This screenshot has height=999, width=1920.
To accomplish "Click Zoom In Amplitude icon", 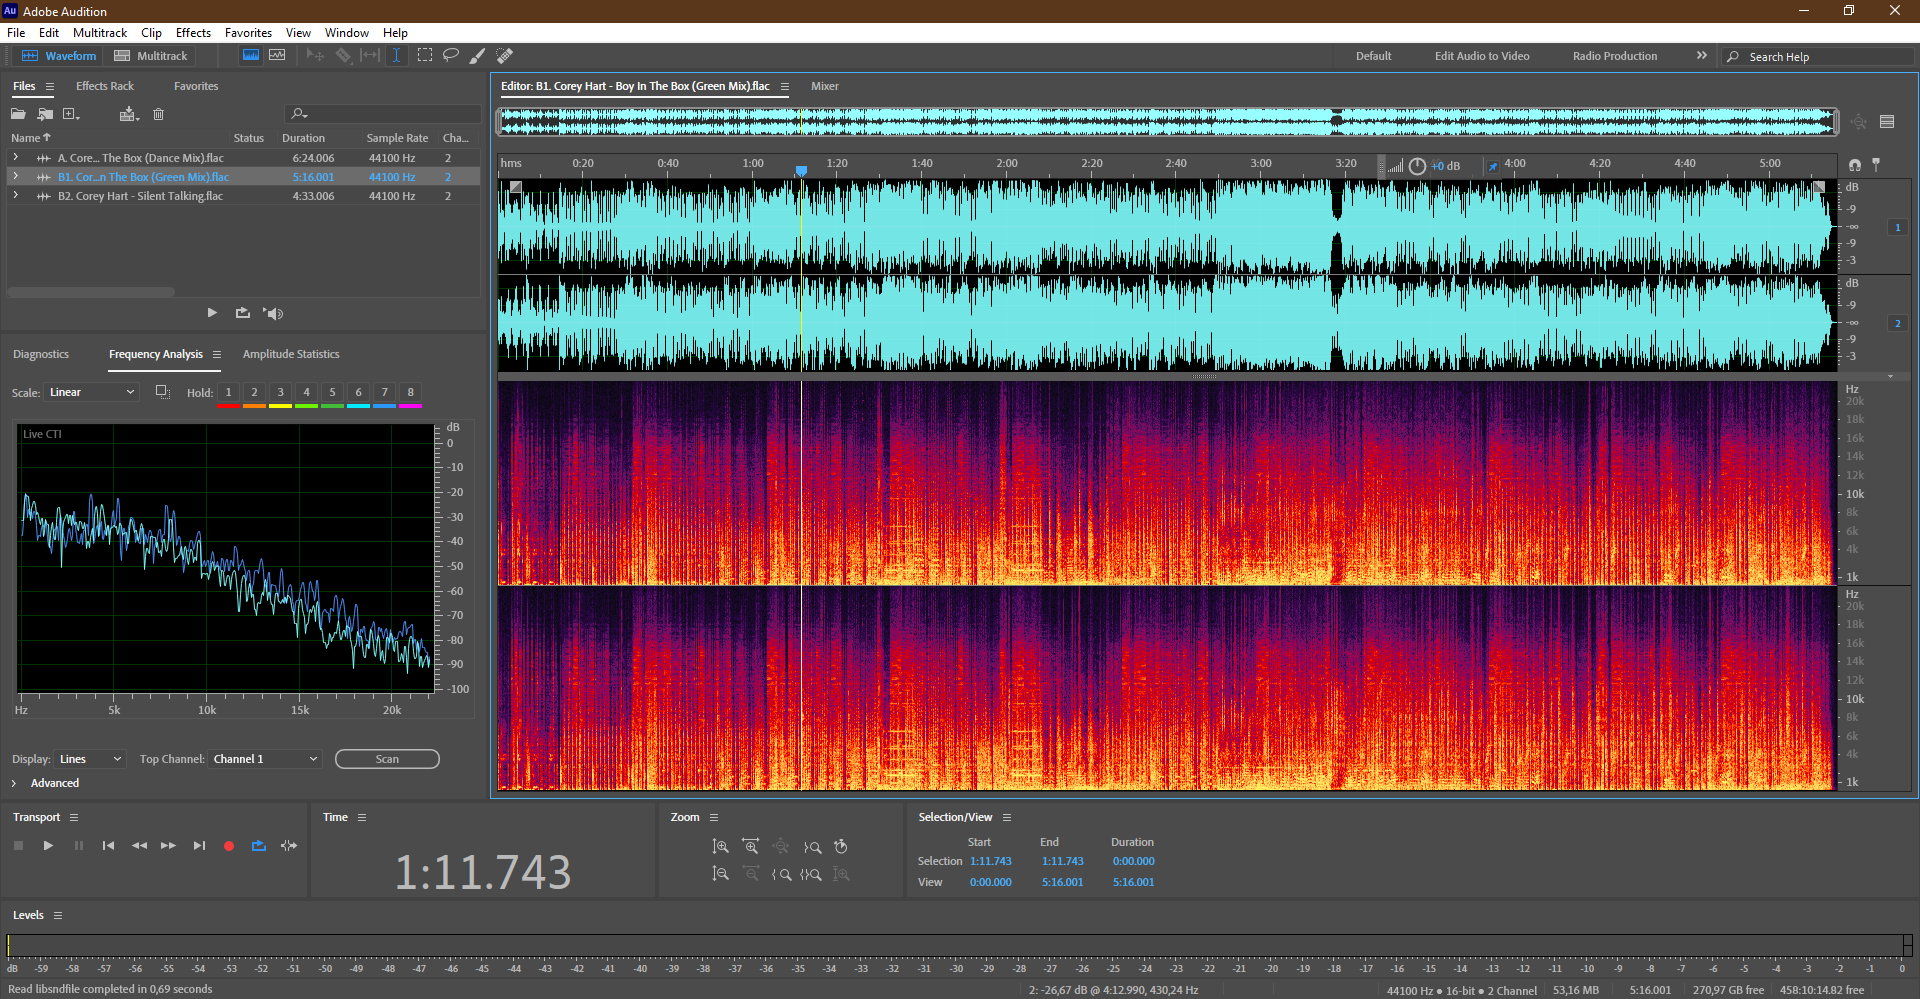I will click(x=720, y=847).
